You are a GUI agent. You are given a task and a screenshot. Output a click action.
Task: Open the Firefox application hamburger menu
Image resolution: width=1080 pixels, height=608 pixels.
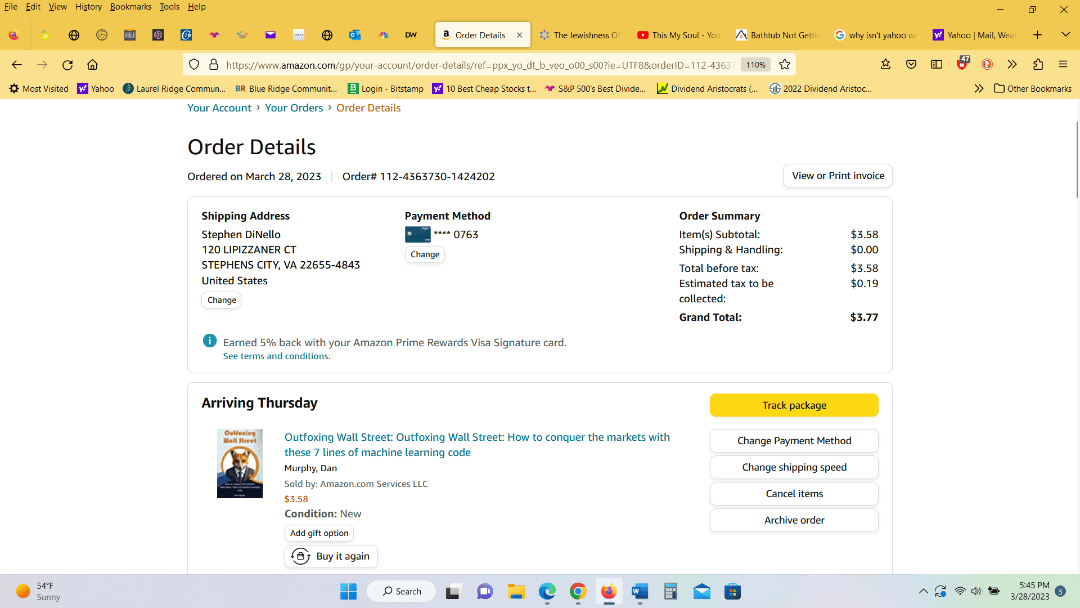(x=1063, y=65)
